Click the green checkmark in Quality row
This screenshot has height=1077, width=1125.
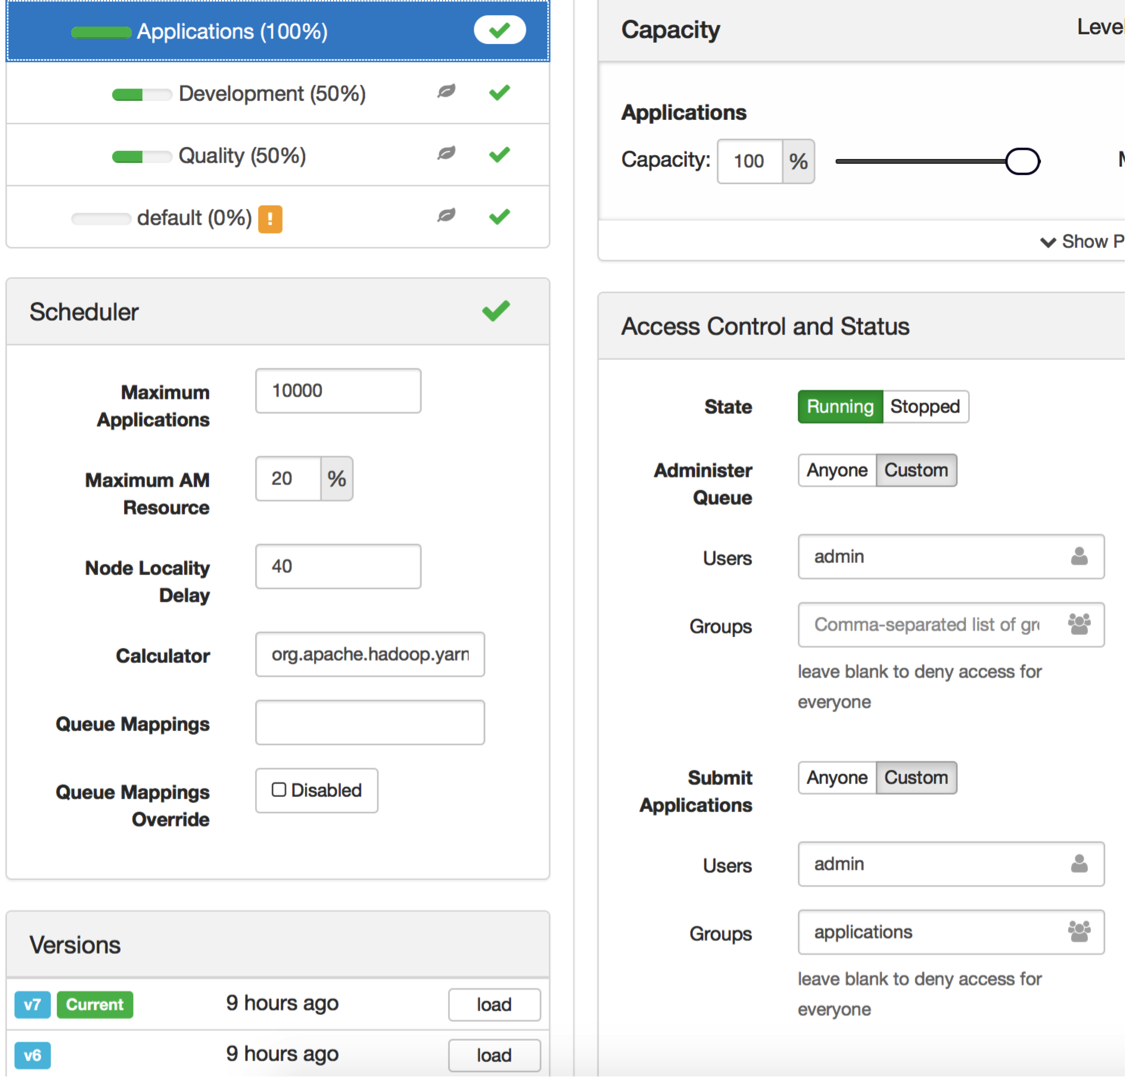[x=499, y=154]
